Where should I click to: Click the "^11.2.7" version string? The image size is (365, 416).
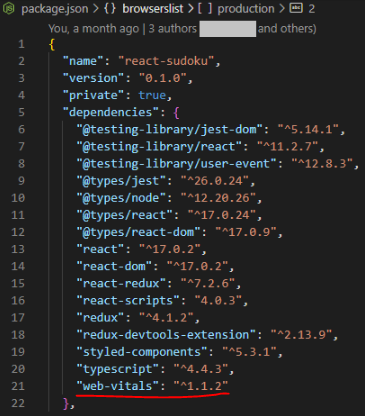pyautogui.click(x=287, y=146)
